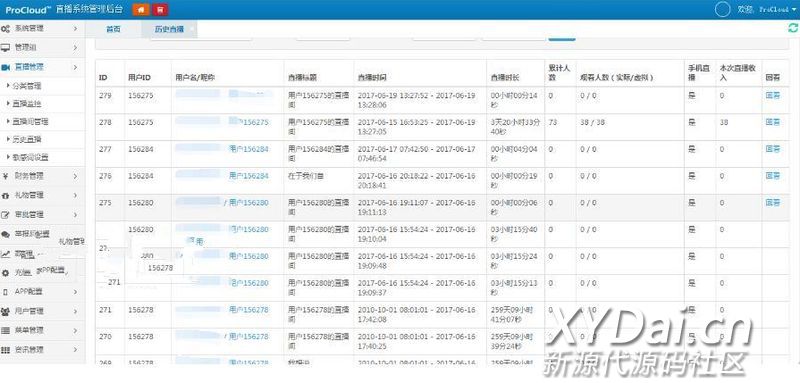Switch to the 首页 tab
This screenshot has width=800, height=383.
pos(113,30)
